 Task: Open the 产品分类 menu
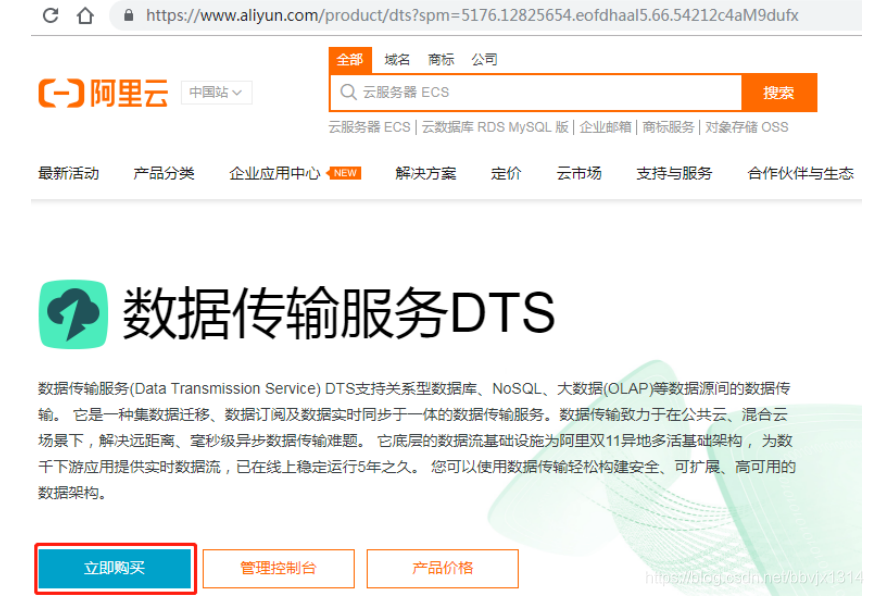tap(164, 174)
